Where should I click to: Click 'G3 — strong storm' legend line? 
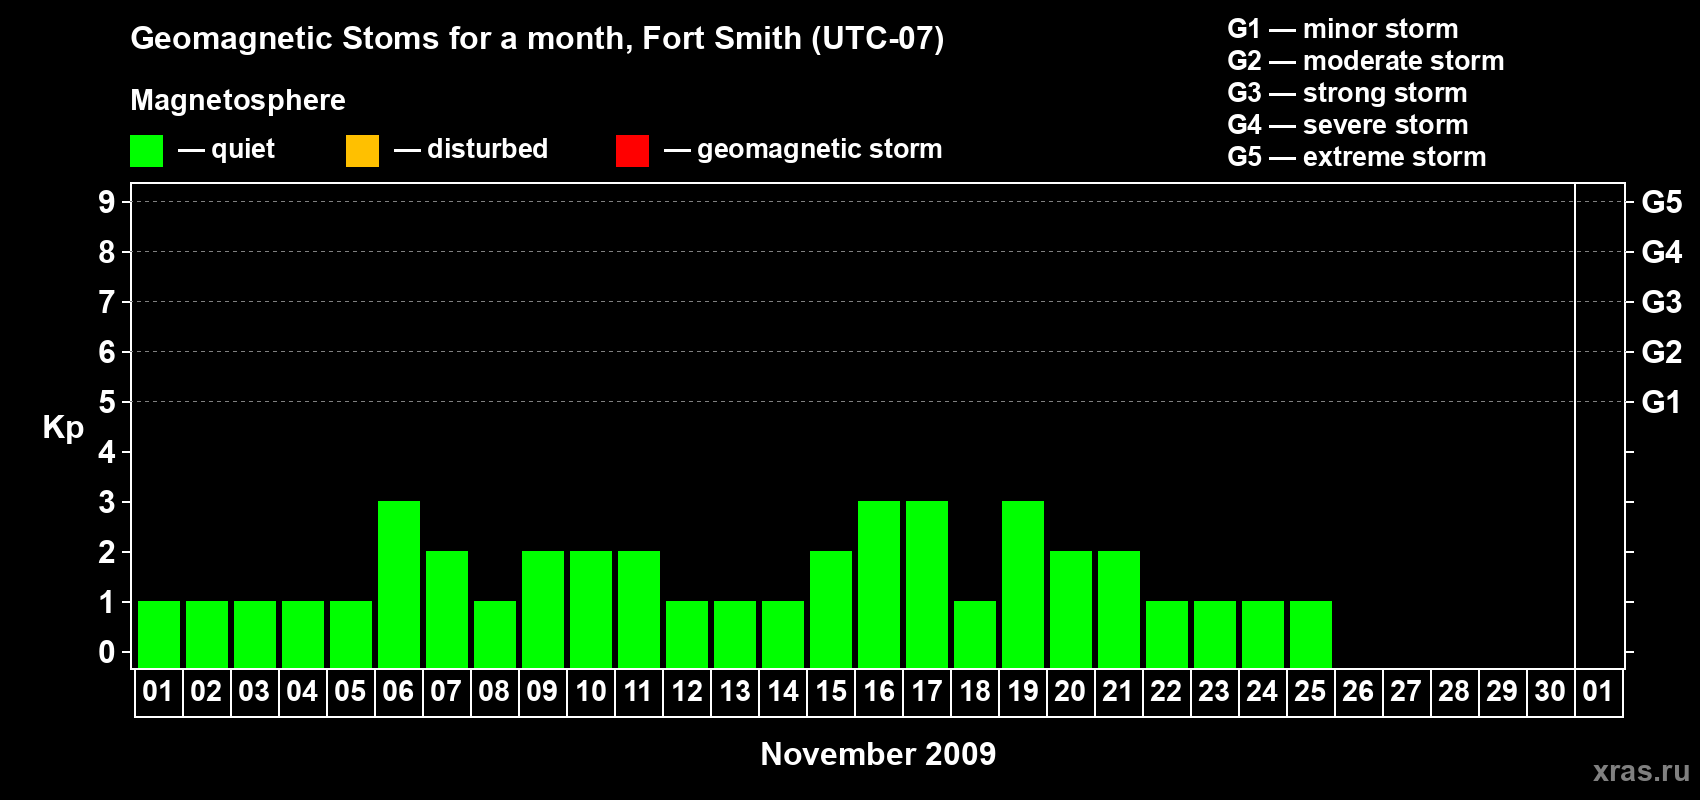coord(1347,92)
